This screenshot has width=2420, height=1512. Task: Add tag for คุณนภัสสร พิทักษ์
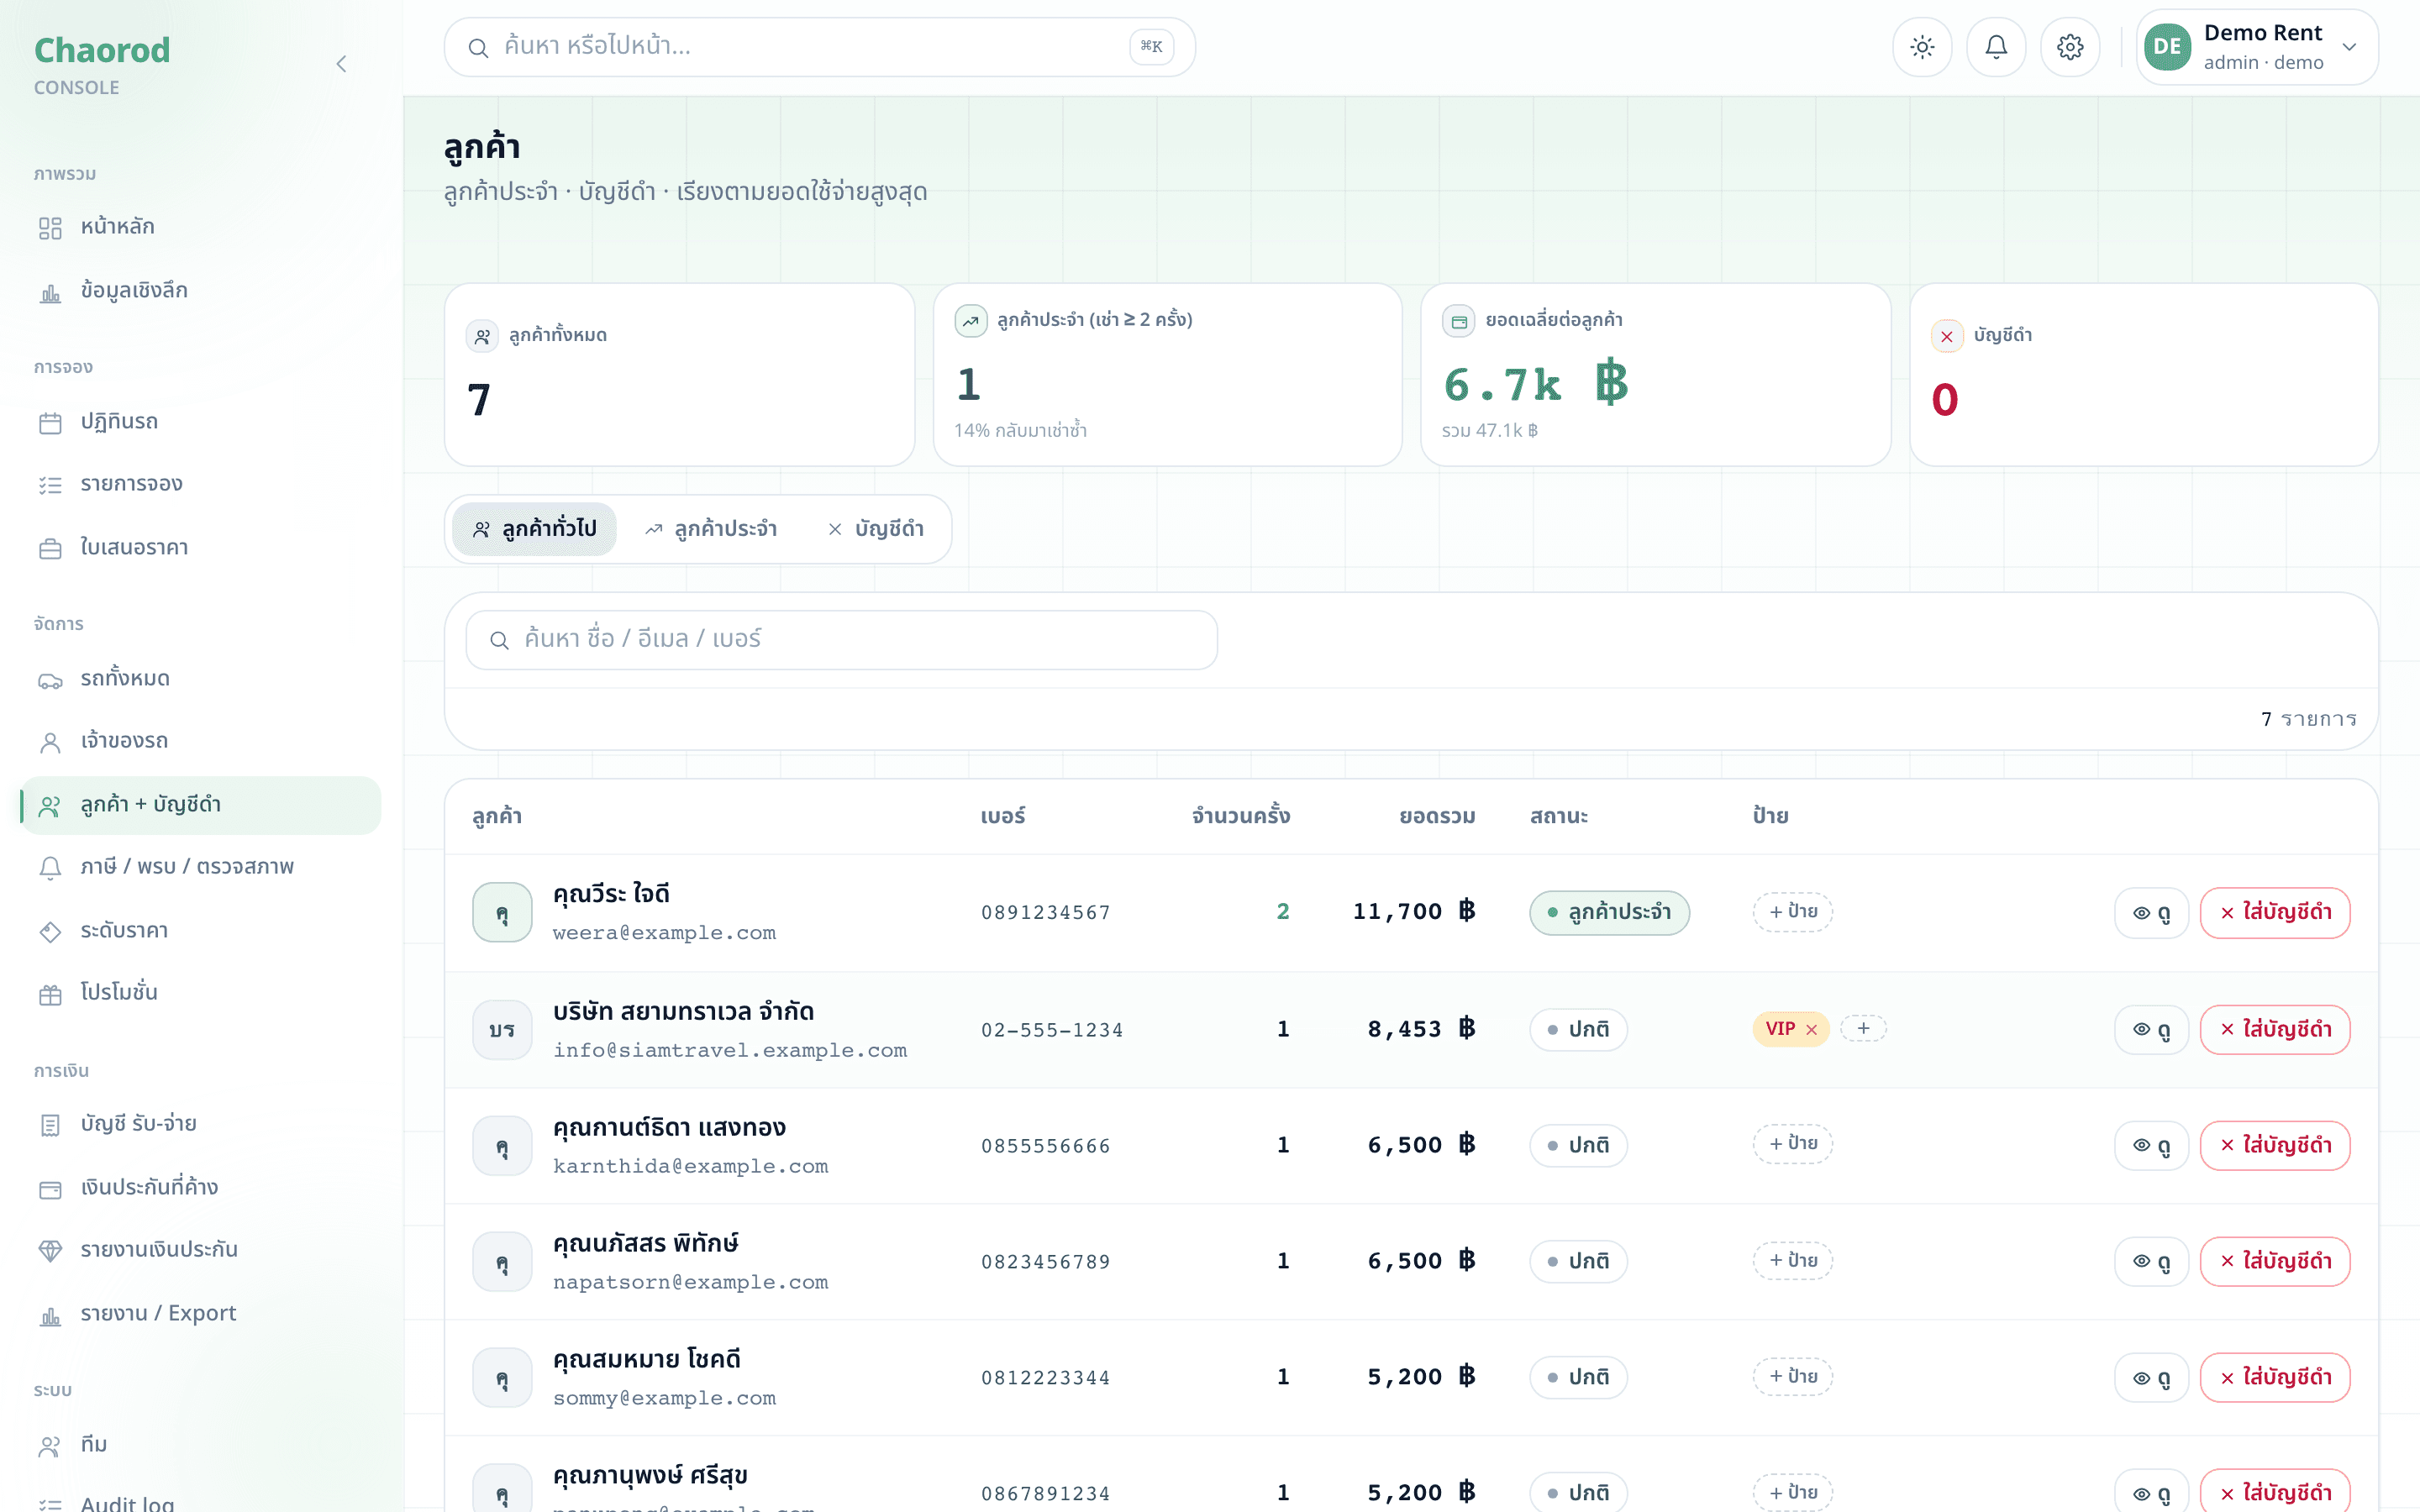click(x=1793, y=1261)
